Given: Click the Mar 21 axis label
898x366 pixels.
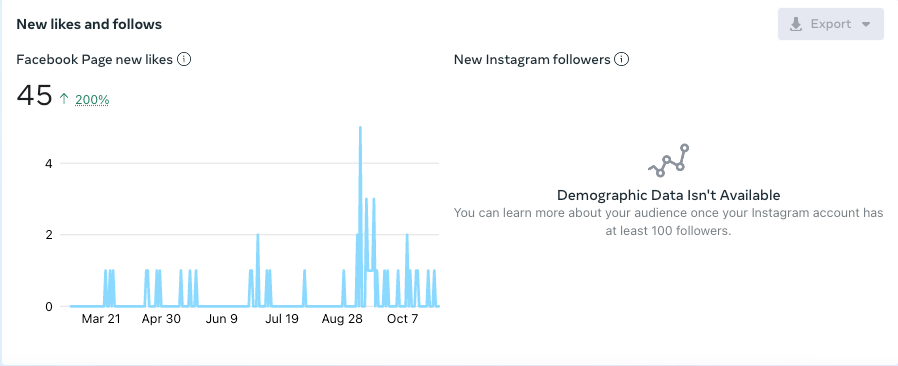Looking at the screenshot, I should tap(101, 319).
